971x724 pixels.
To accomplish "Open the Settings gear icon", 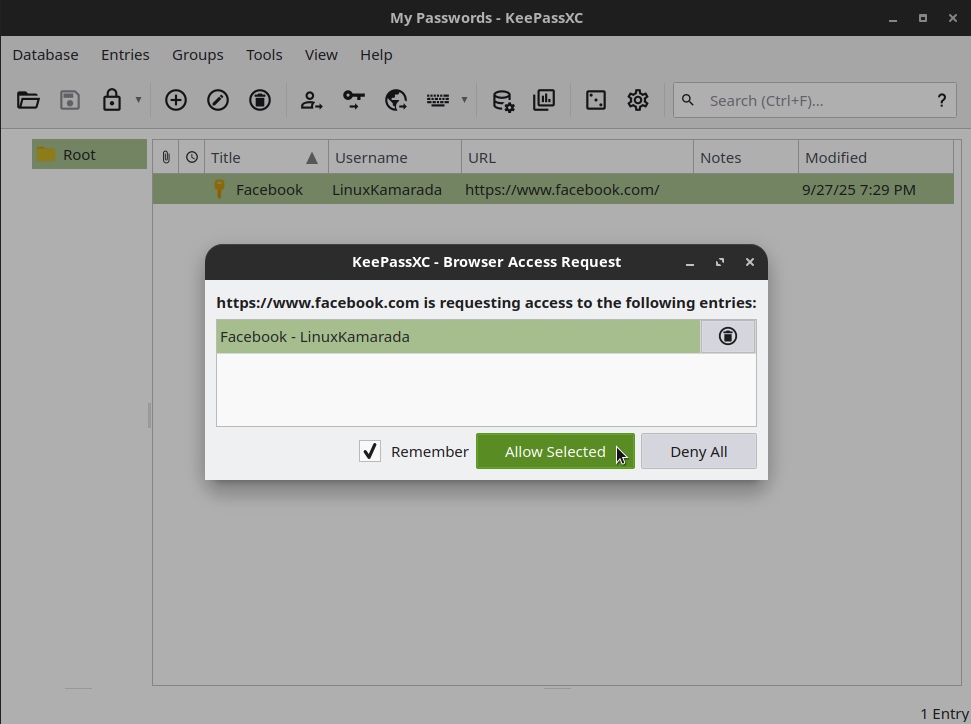I will (638, 100).
